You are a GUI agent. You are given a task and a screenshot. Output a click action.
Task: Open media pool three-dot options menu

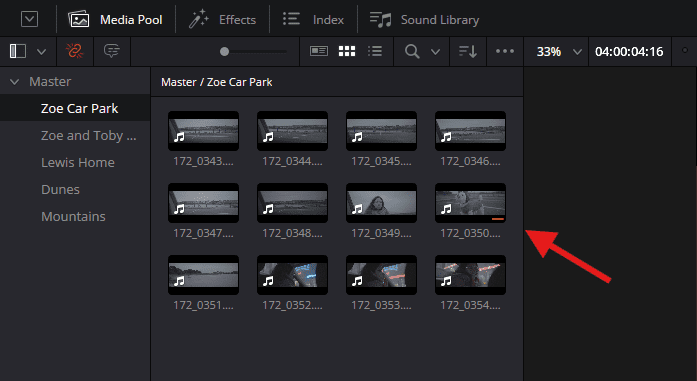pyautogui.click(x=505, y=51)
